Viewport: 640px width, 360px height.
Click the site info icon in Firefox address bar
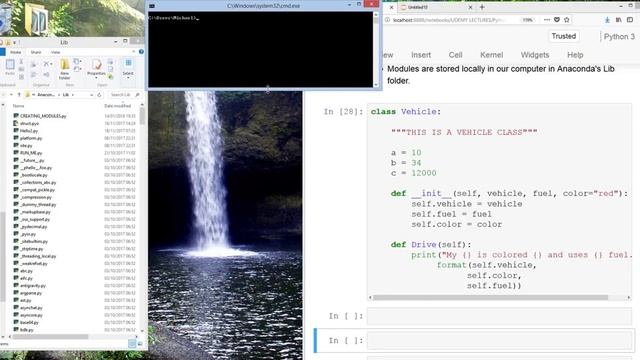coord(387,20)
